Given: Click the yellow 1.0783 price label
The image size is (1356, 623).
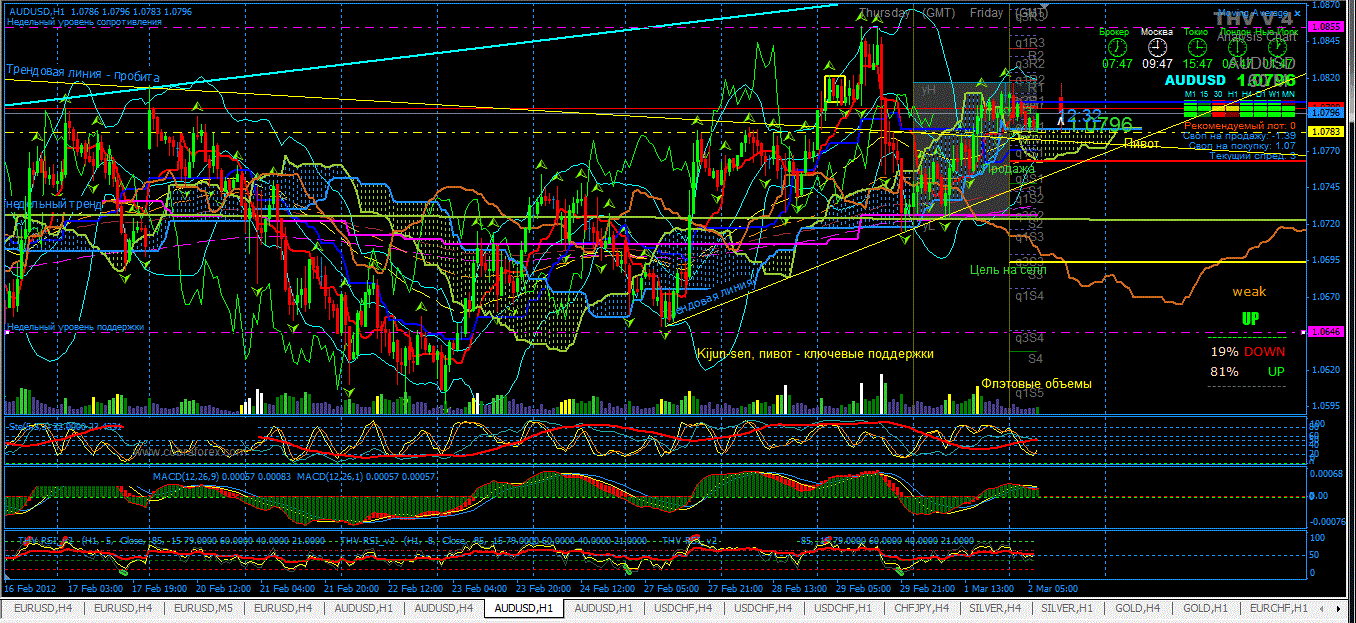Looking at the screenshot, I should pyautogui.click(x=1325, y=131).
